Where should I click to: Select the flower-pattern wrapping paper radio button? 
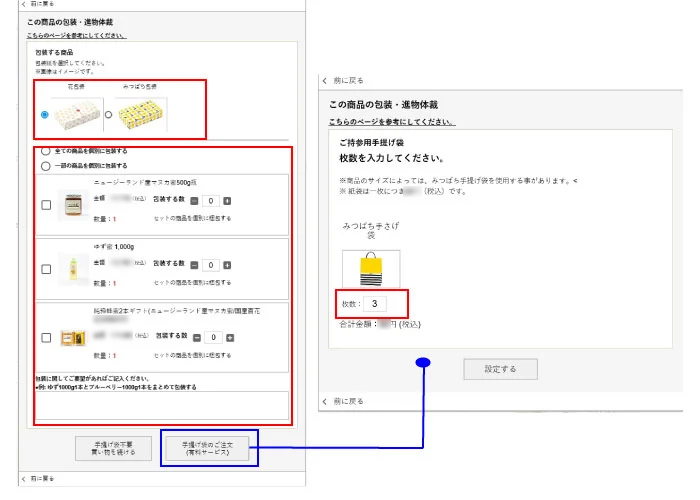click(44, 115)
